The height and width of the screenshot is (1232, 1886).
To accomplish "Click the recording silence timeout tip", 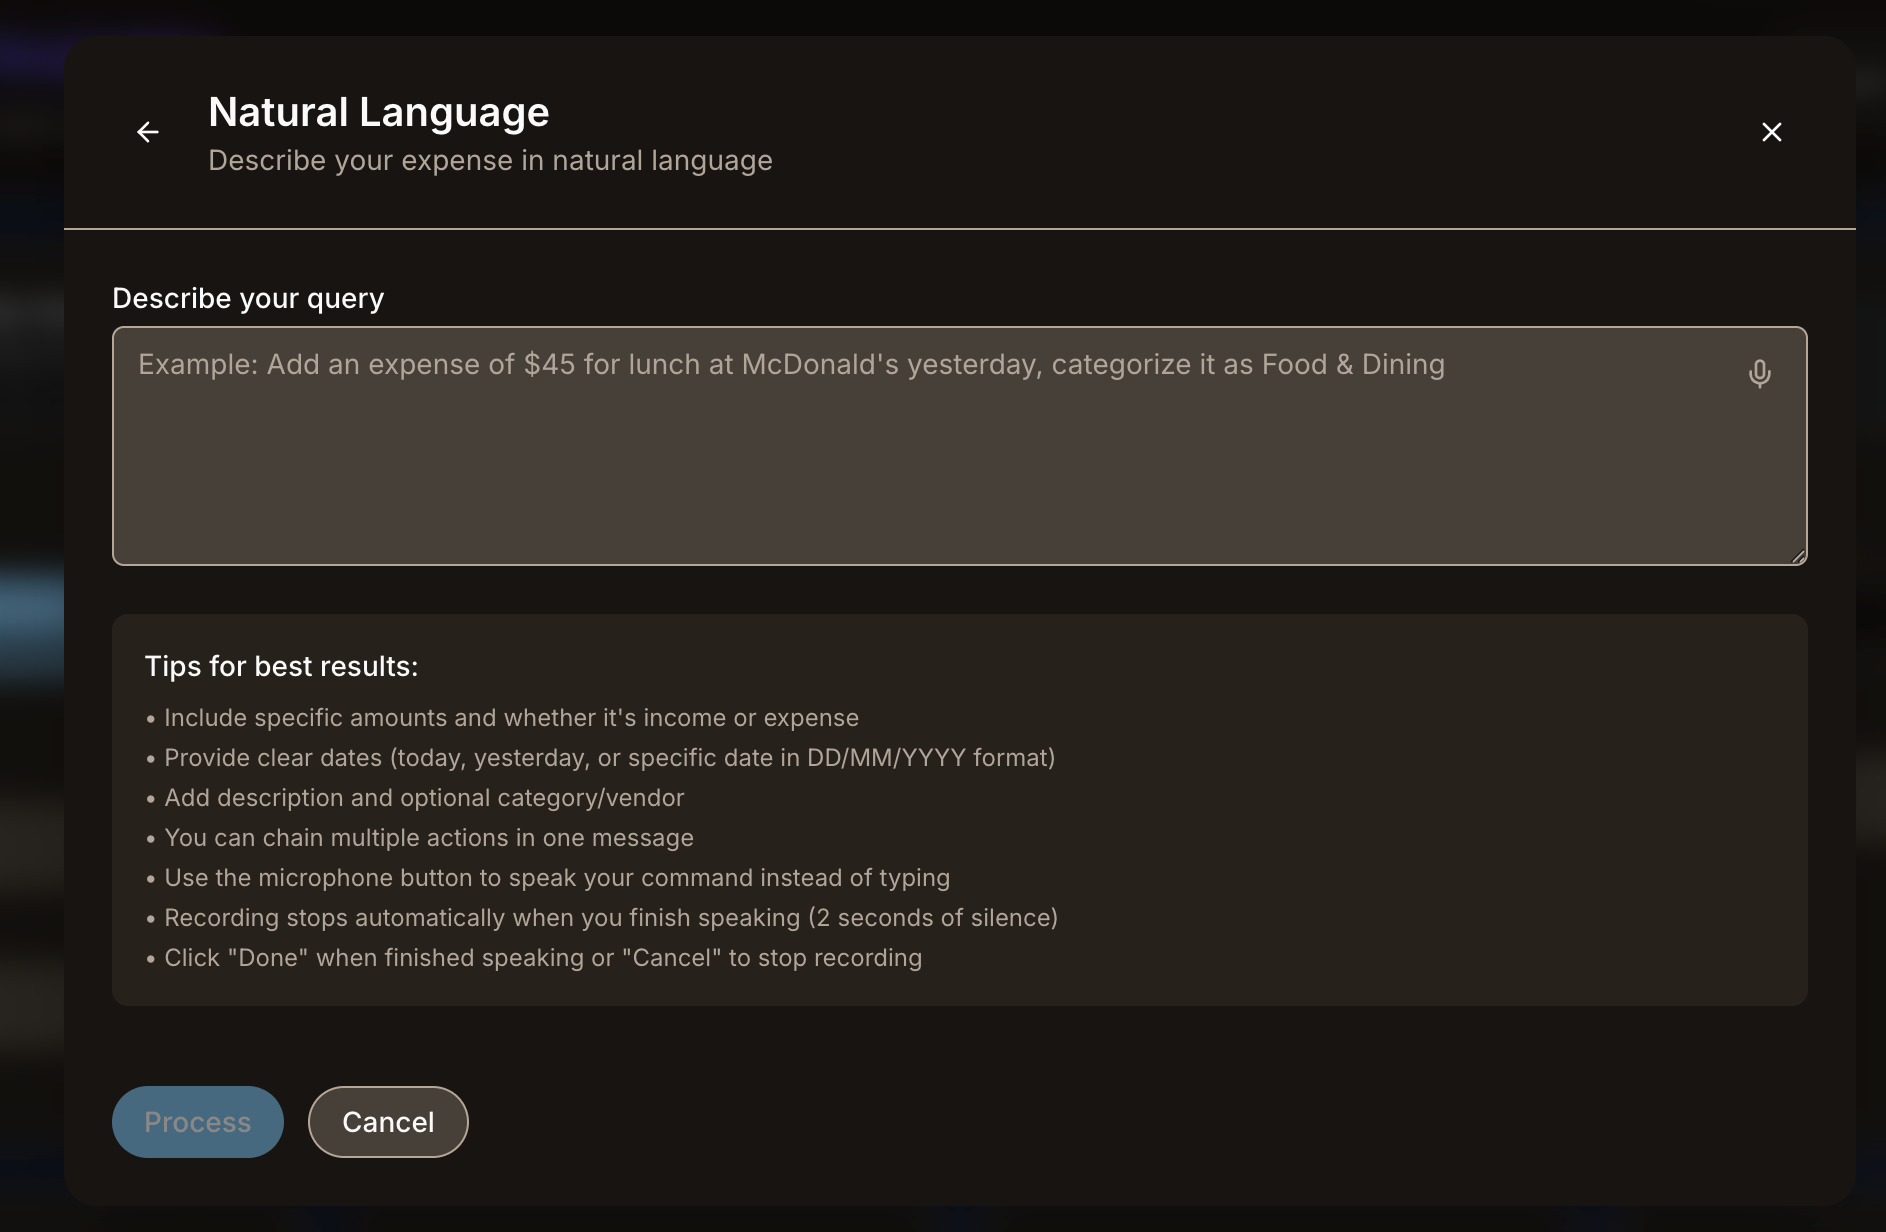I will [611, 917].
